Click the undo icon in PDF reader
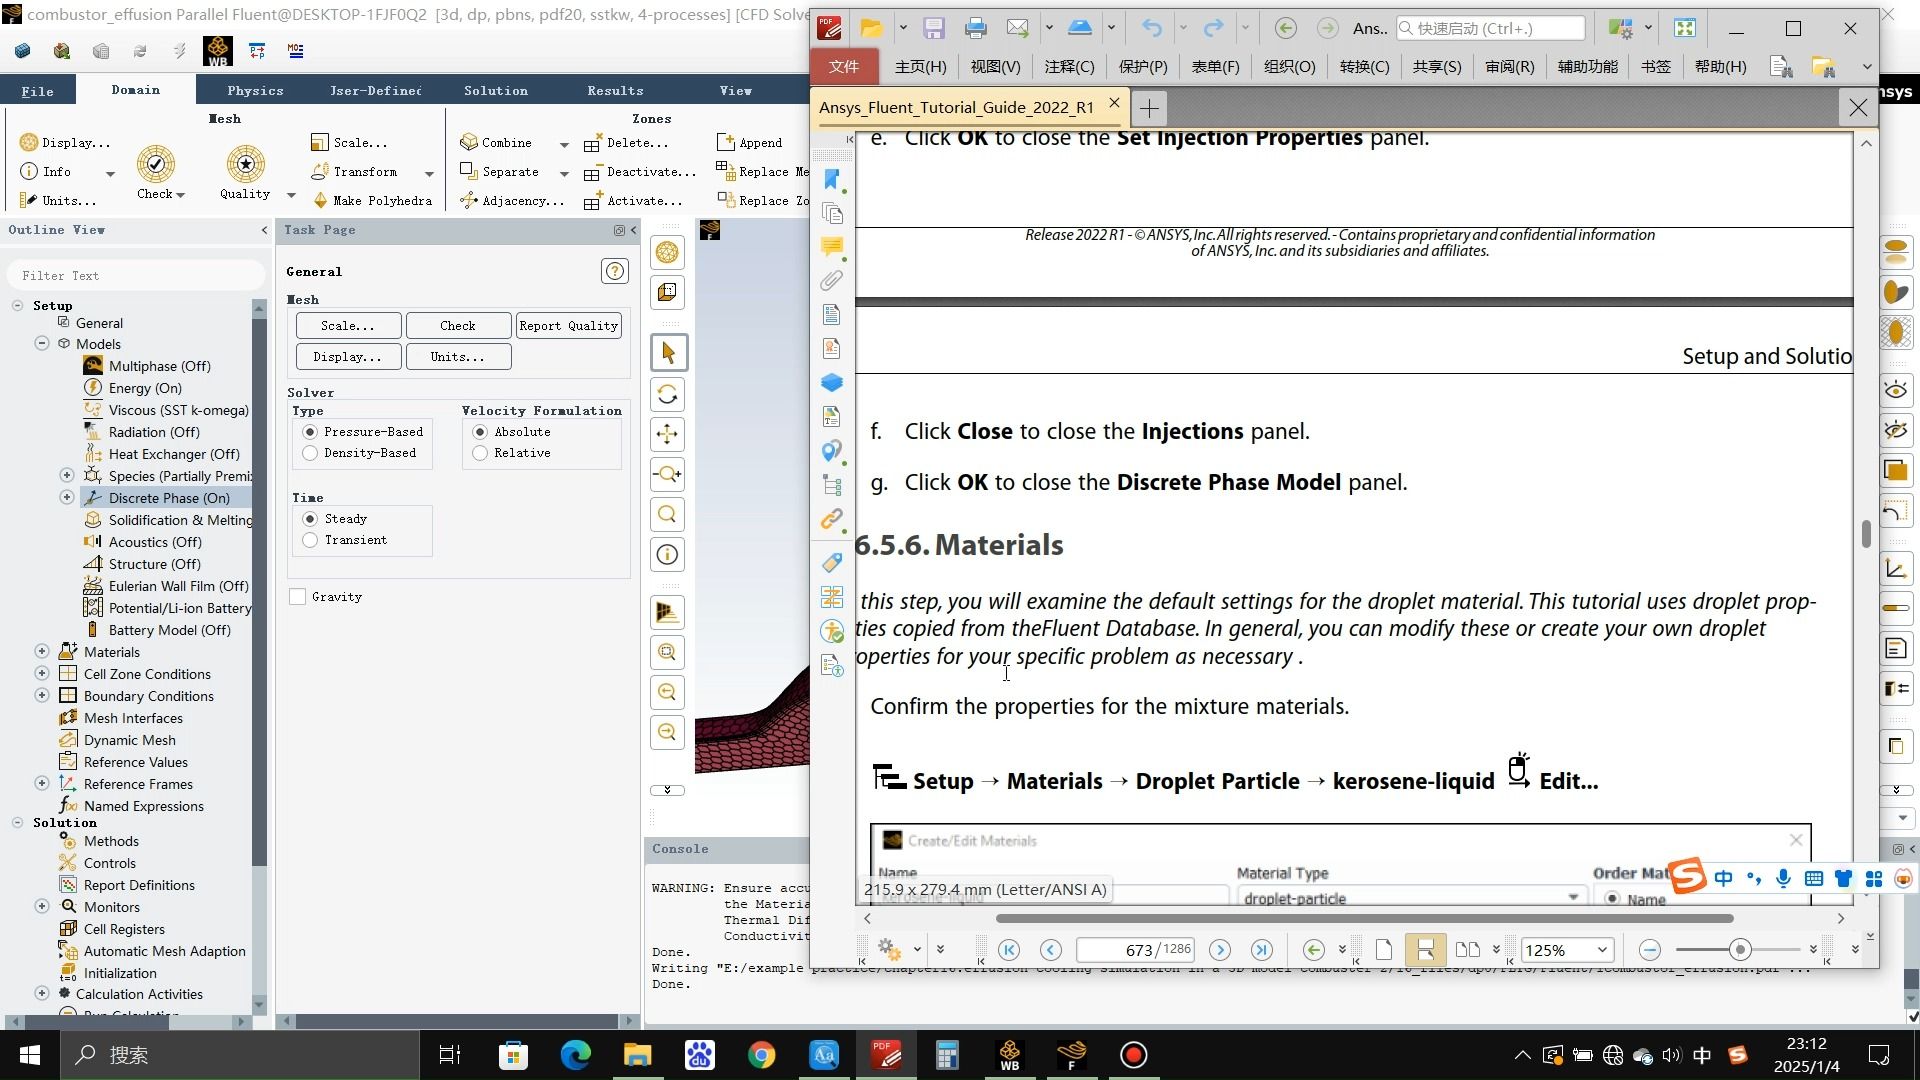The width and height of the screenshot is (1920, 1080). click(1152, 28)
